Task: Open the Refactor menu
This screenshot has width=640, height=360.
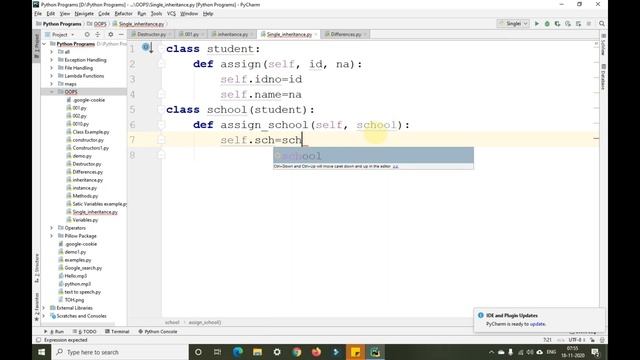Action: pos(123,13)
